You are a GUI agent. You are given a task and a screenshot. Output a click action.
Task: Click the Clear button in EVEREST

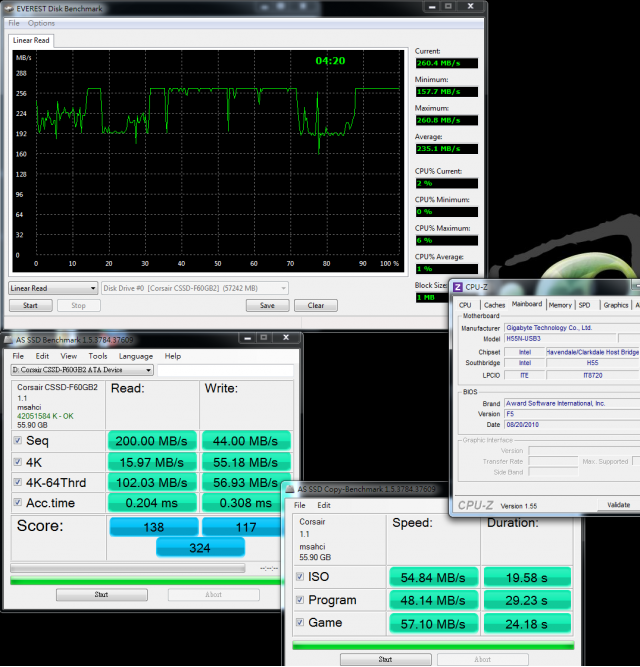pos(316,305)
